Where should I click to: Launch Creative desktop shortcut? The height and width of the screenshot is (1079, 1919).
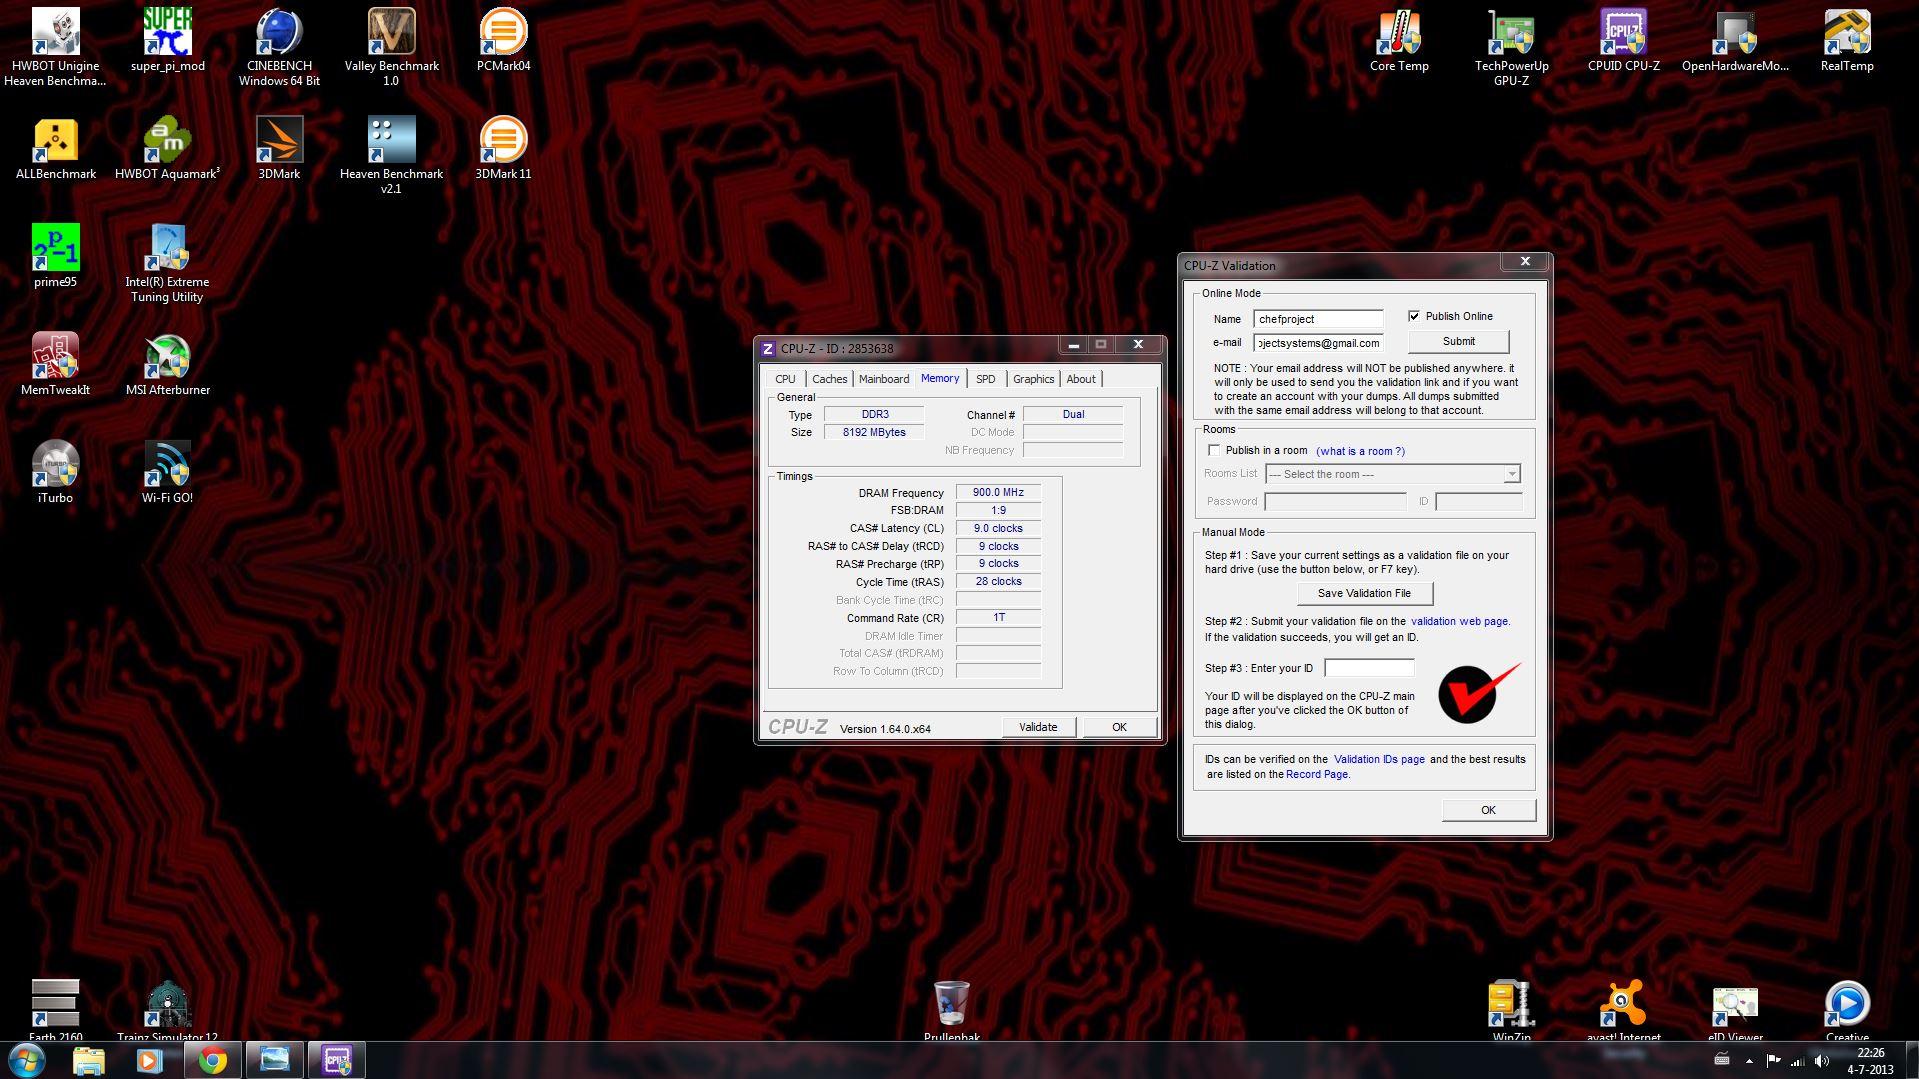tap(1847, 1010)
